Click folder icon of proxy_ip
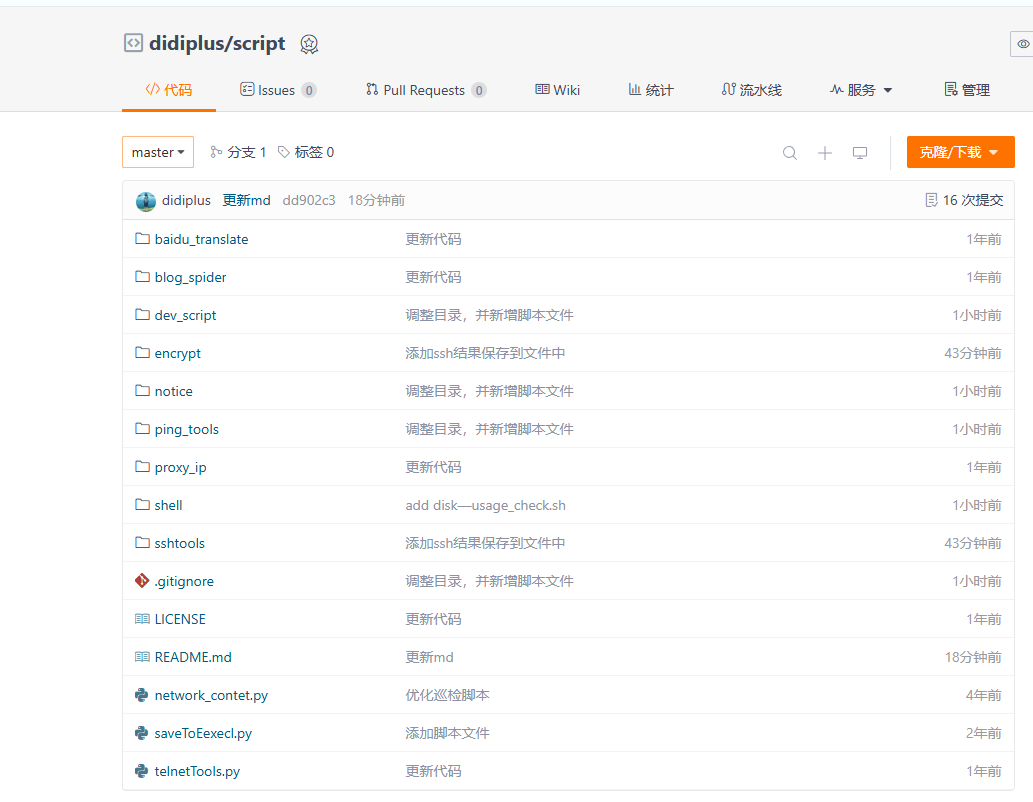Image resolution: width=1033 pixels, height=802 pixels. point(142,467)
